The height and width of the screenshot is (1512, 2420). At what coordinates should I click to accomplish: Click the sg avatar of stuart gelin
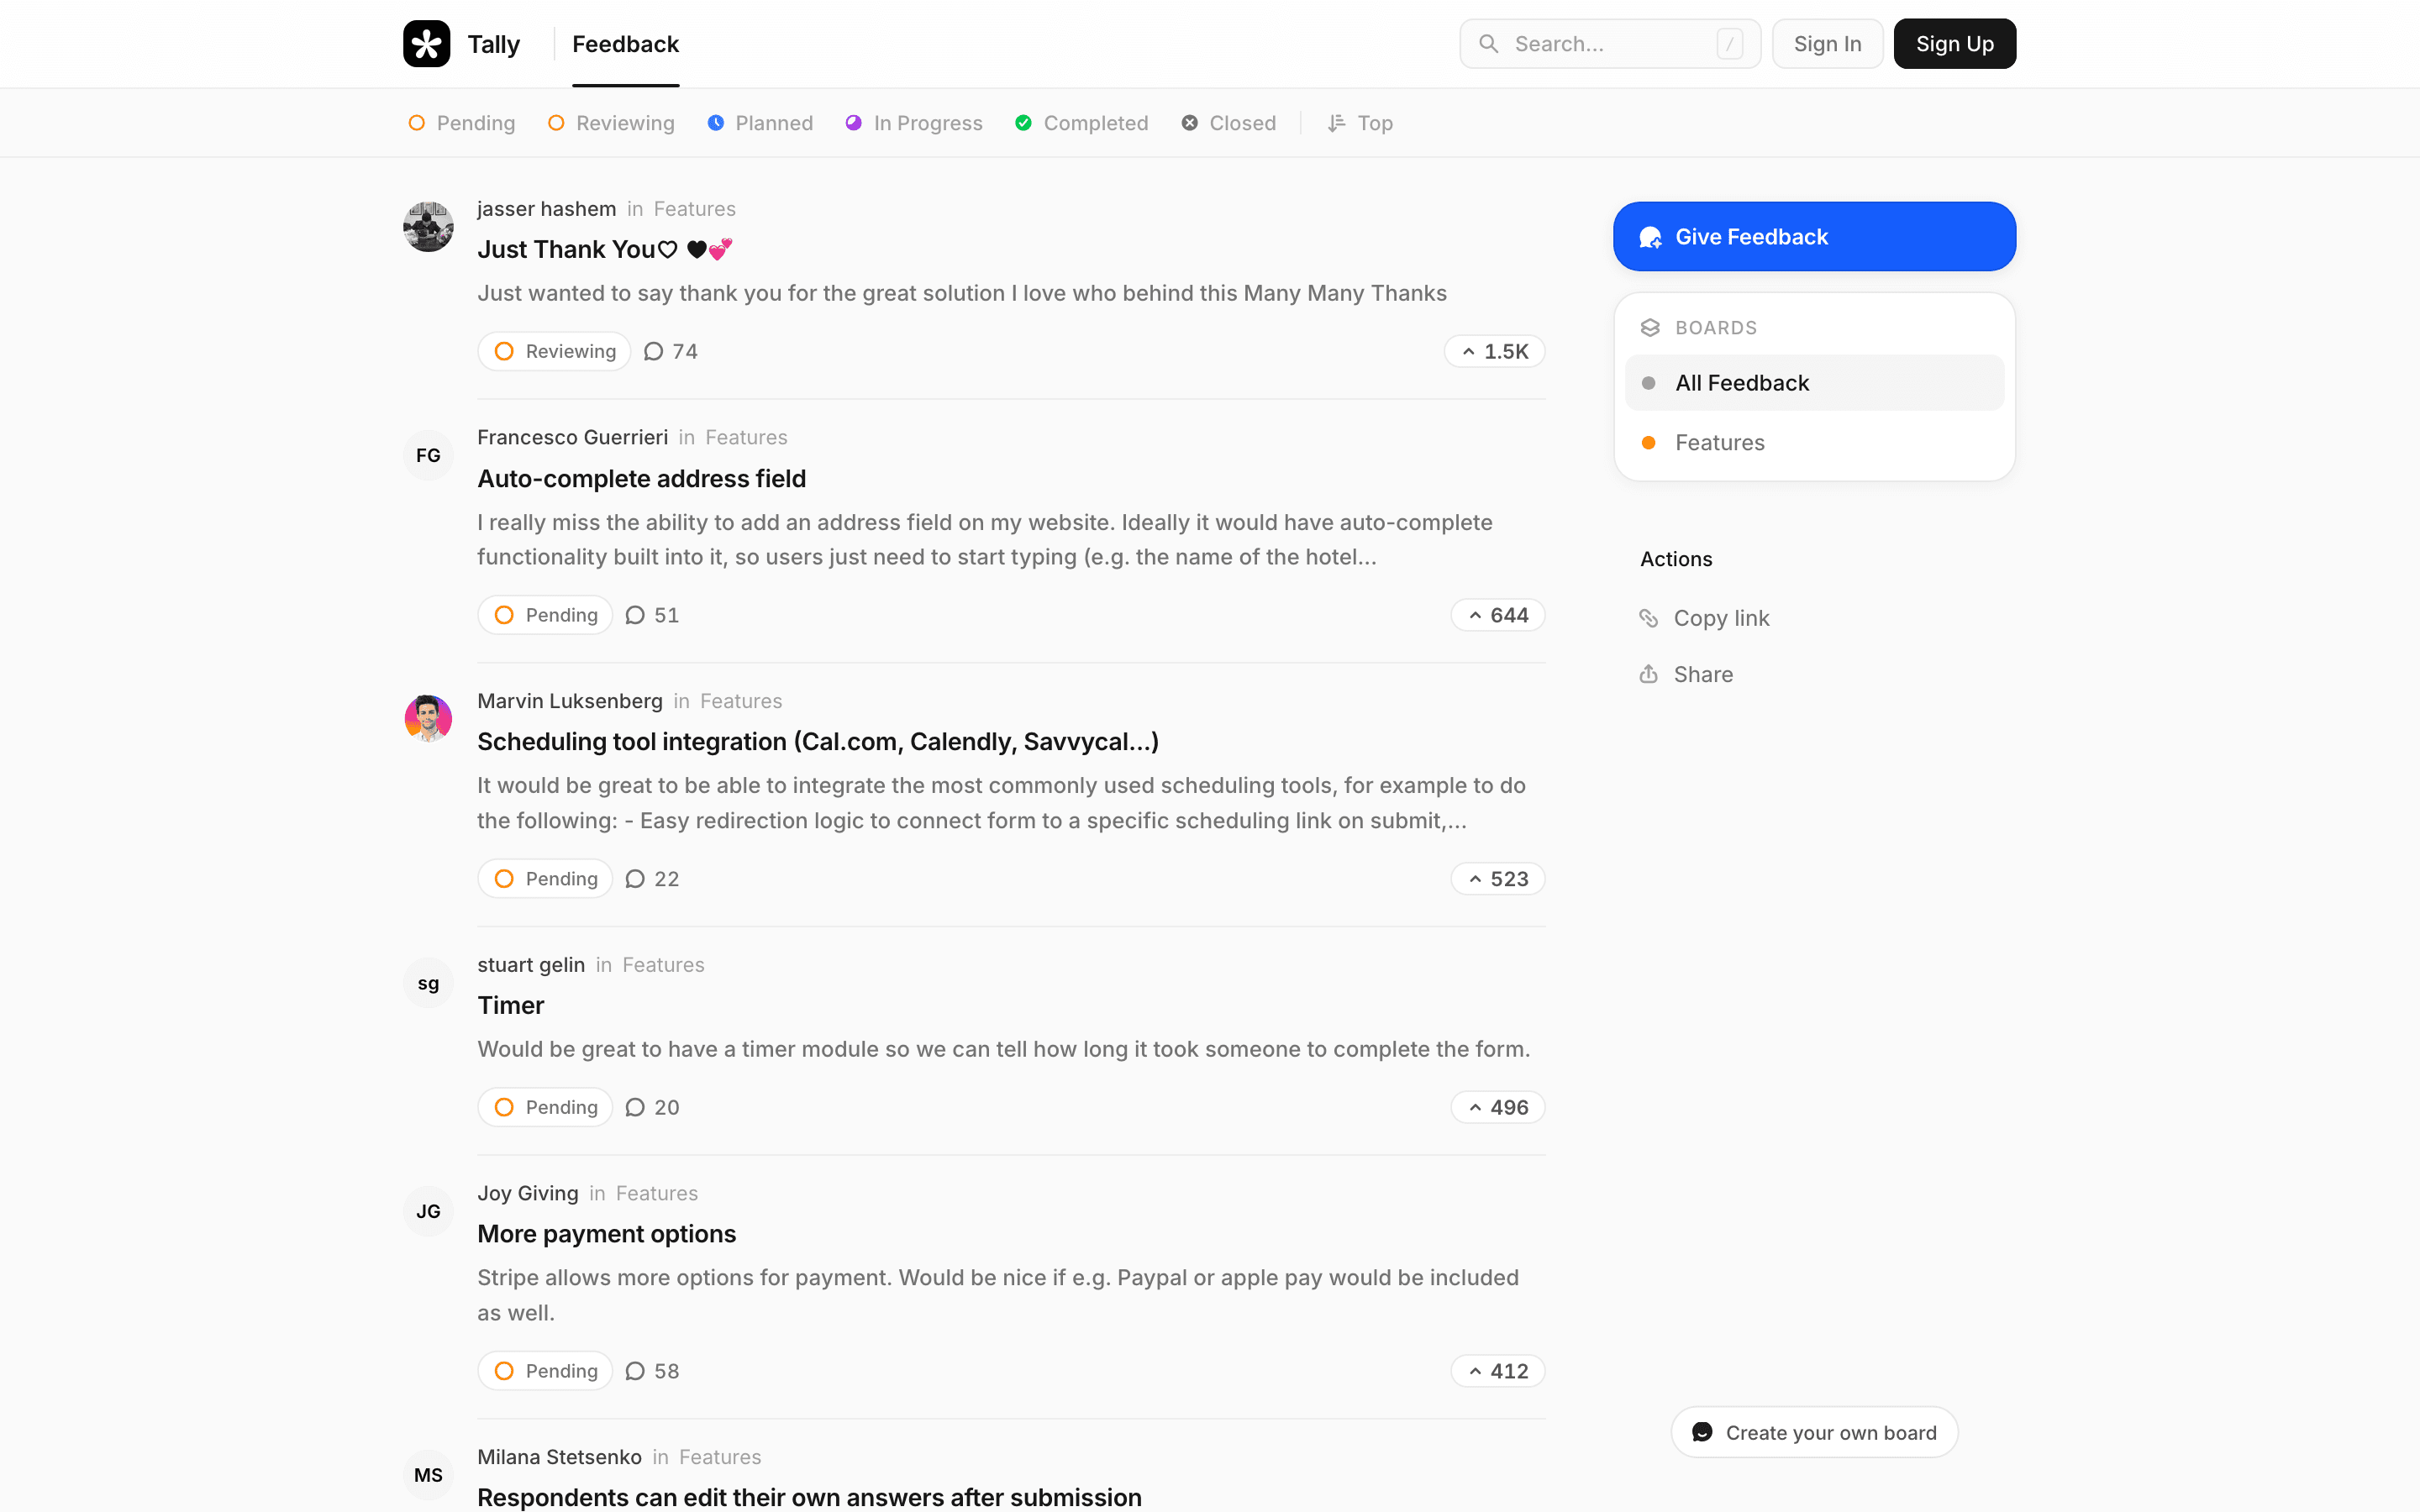(428, 983)
